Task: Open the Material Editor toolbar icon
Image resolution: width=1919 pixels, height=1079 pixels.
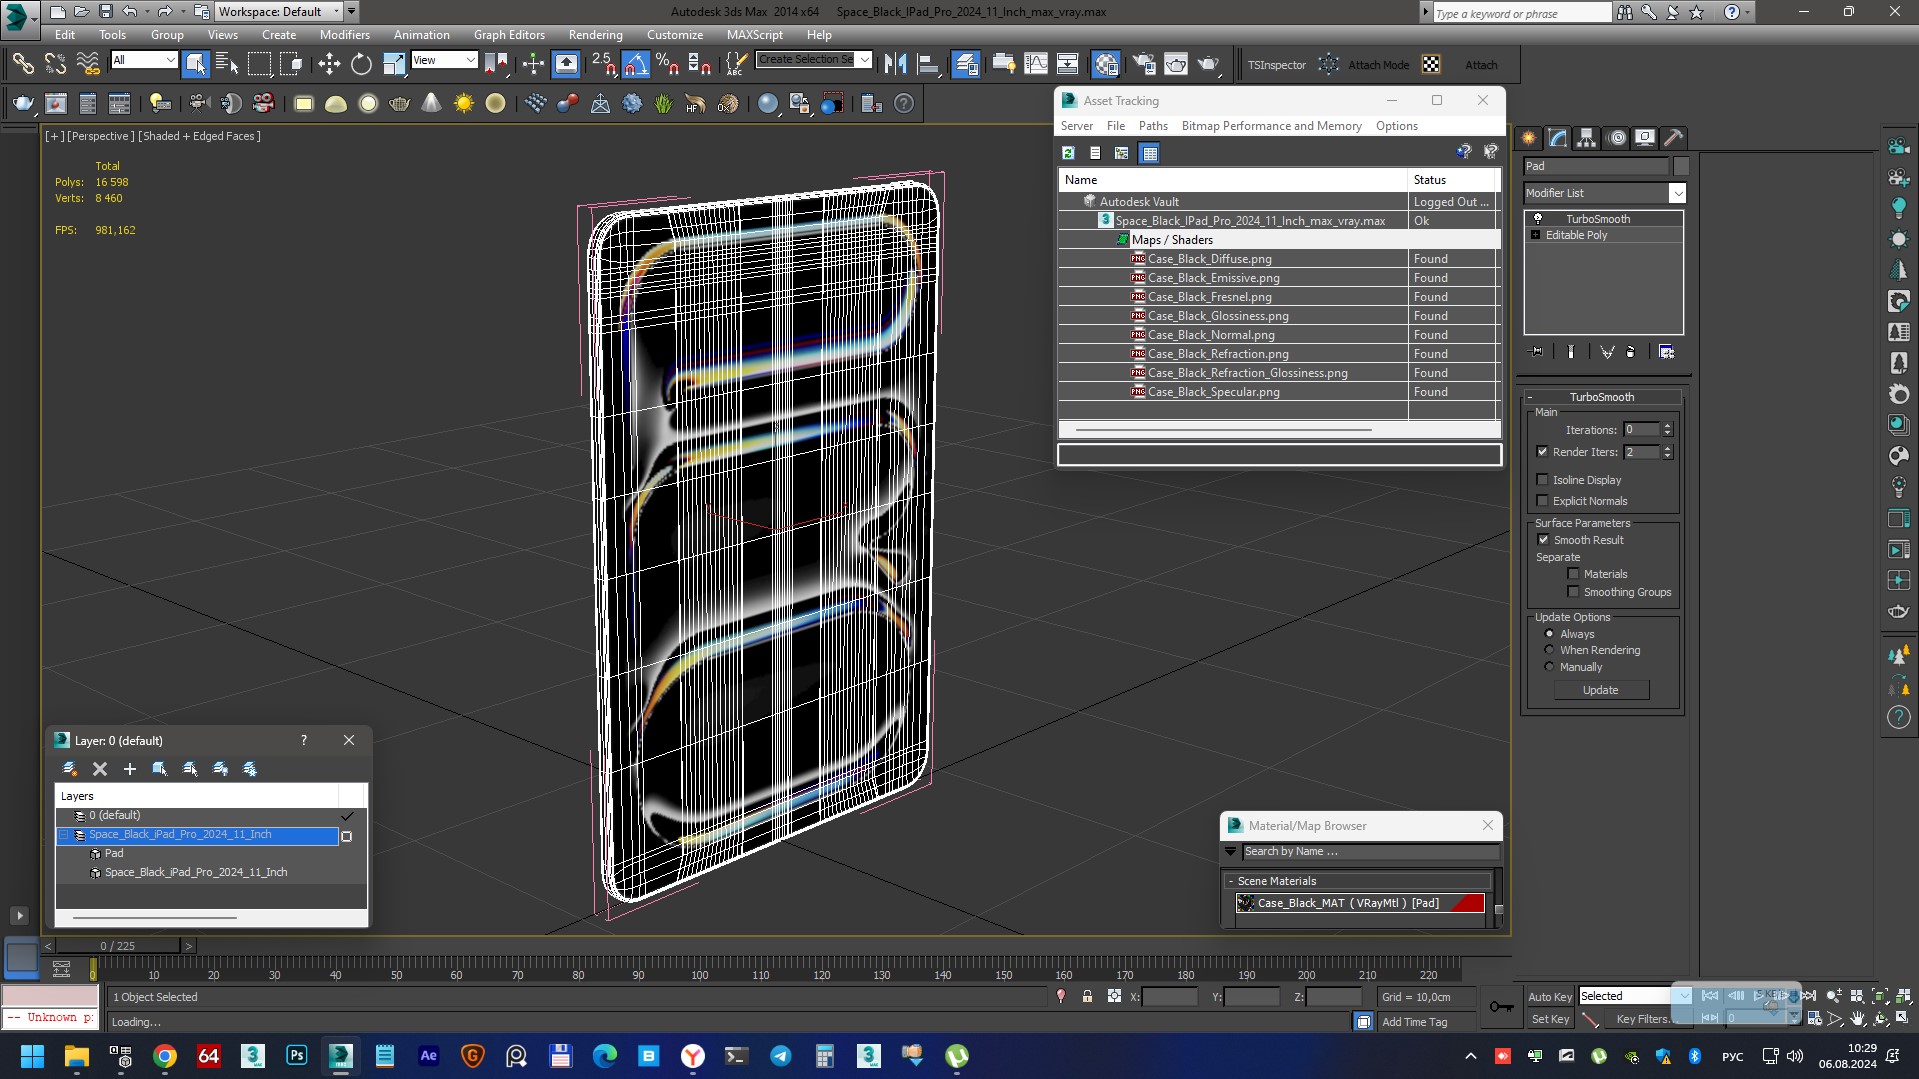Action: point(1106,65)
